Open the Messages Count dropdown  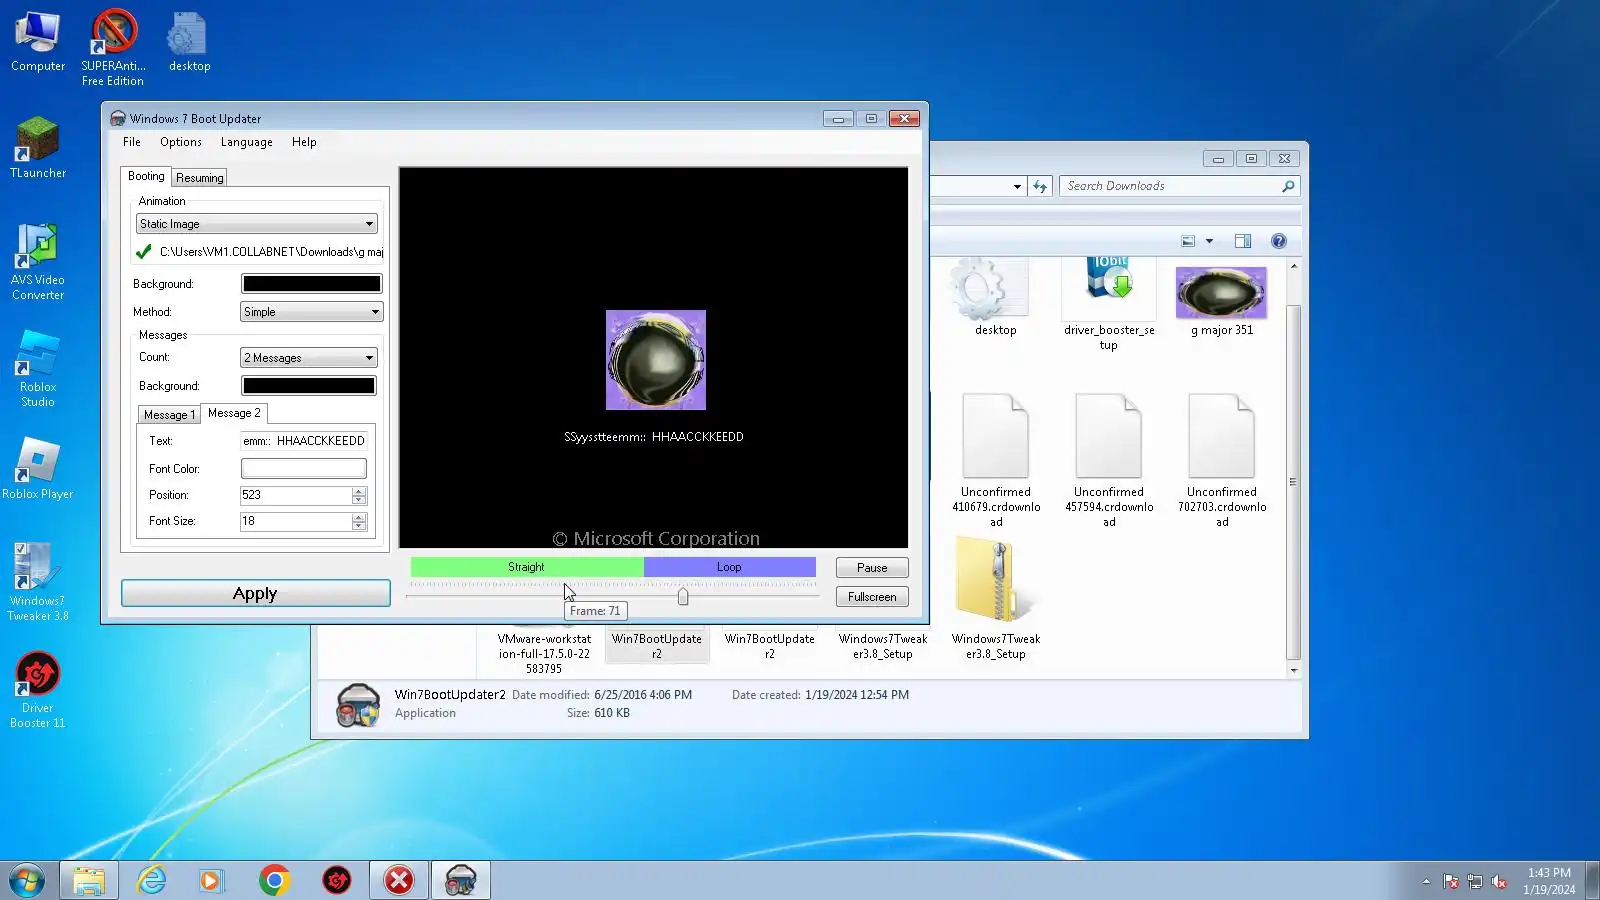pos(308,358)
